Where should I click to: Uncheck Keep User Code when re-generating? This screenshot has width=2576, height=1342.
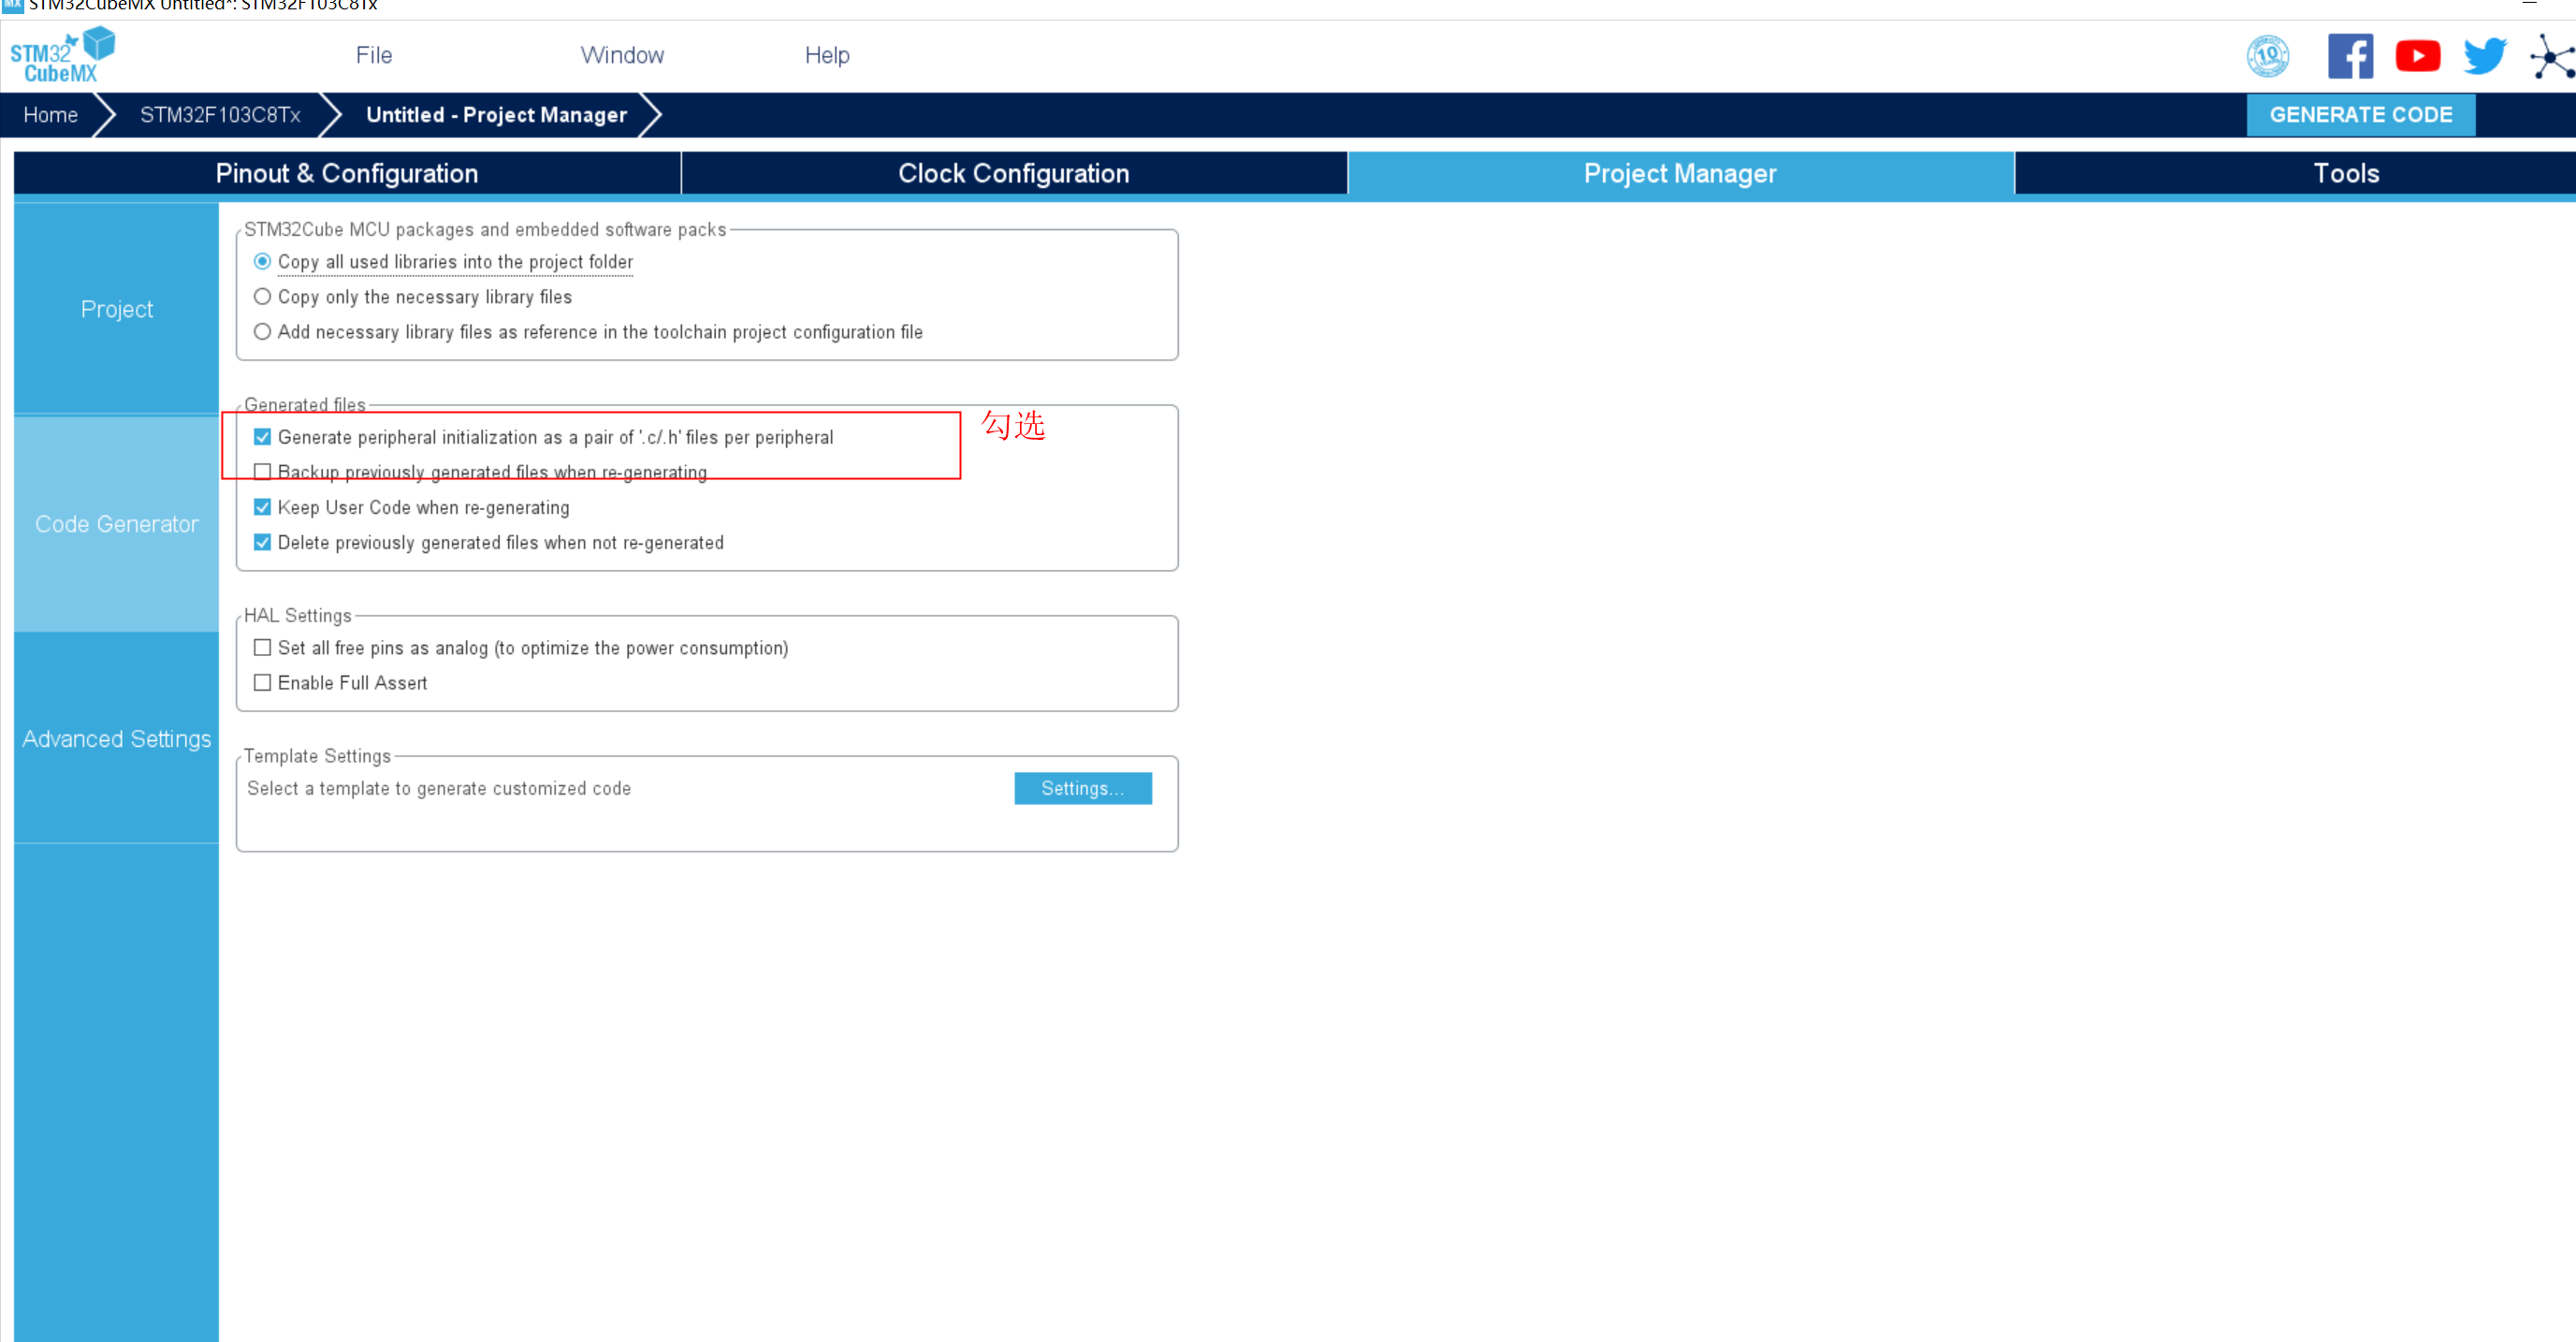(262, 507)
